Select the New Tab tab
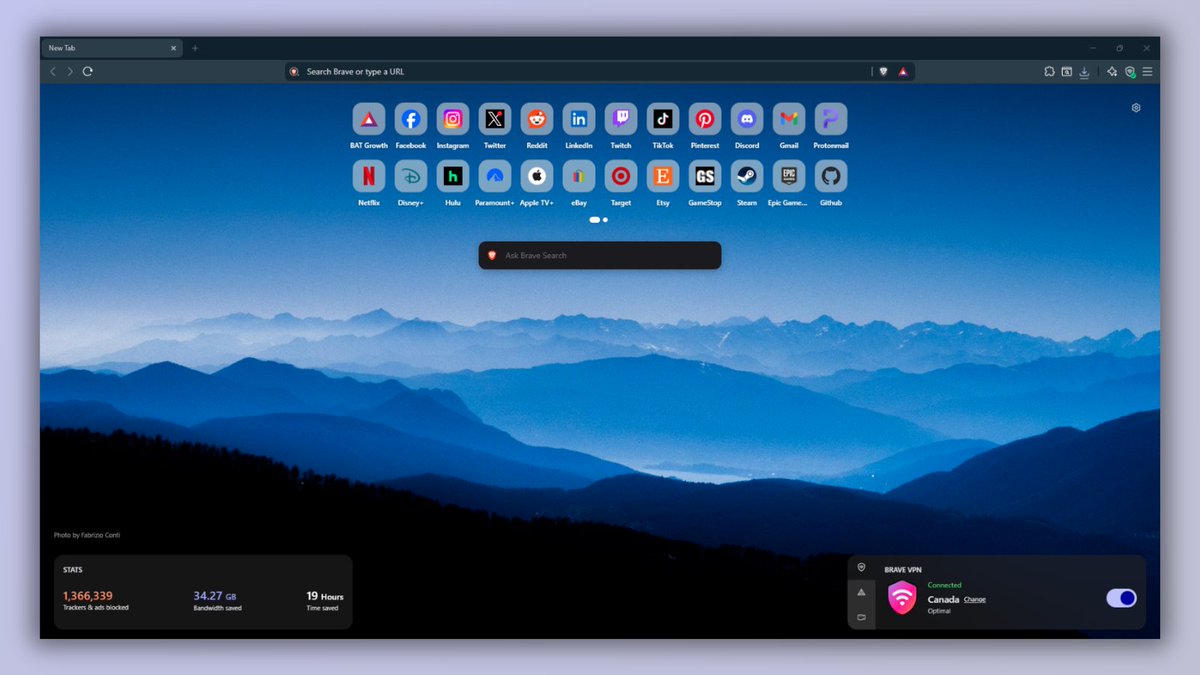The image size is (1200, 675). pyautogui.click(x=111, y=48)
